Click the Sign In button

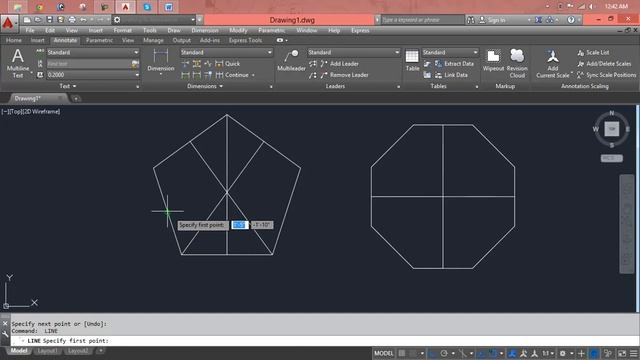click(x=492, y=20)
